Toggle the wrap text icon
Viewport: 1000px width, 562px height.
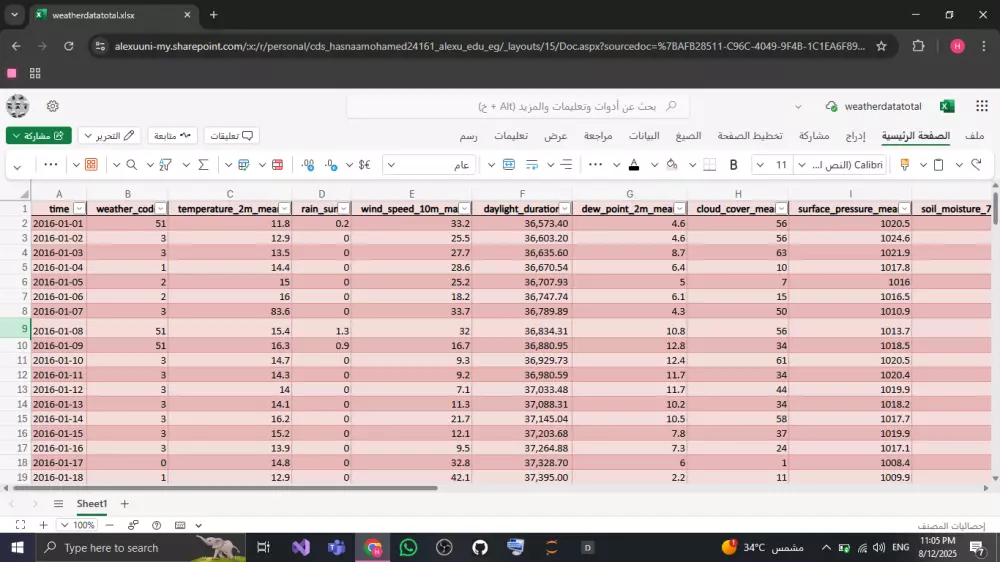pyautogui.click(x=532, y=165)
